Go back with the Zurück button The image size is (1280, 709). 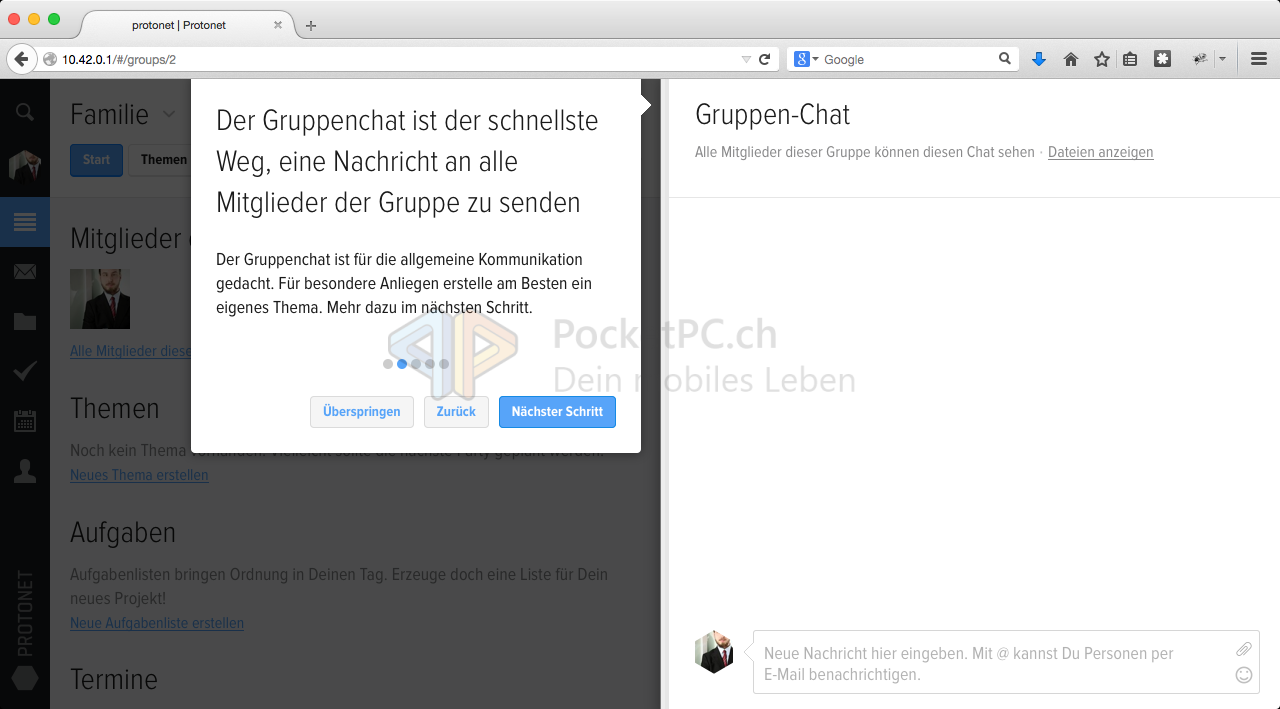click(x=456, y=412)
